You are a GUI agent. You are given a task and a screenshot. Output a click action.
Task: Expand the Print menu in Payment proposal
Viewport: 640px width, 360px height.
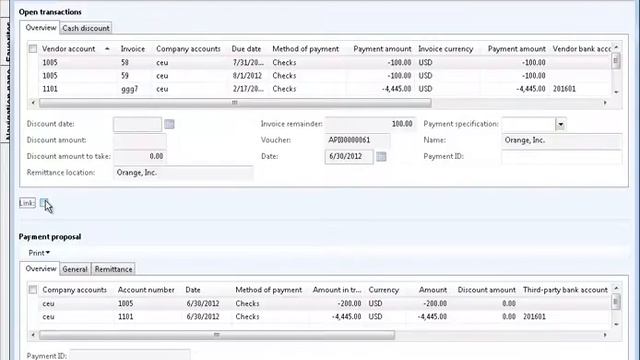tap(39, 253)
